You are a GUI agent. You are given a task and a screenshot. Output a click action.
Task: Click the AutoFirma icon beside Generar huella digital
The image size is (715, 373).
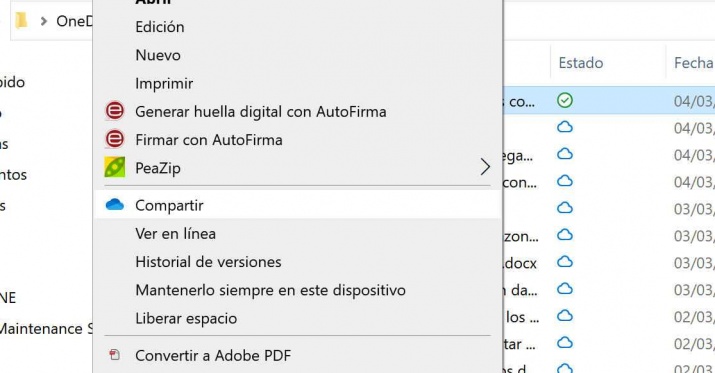click(114, 111)
